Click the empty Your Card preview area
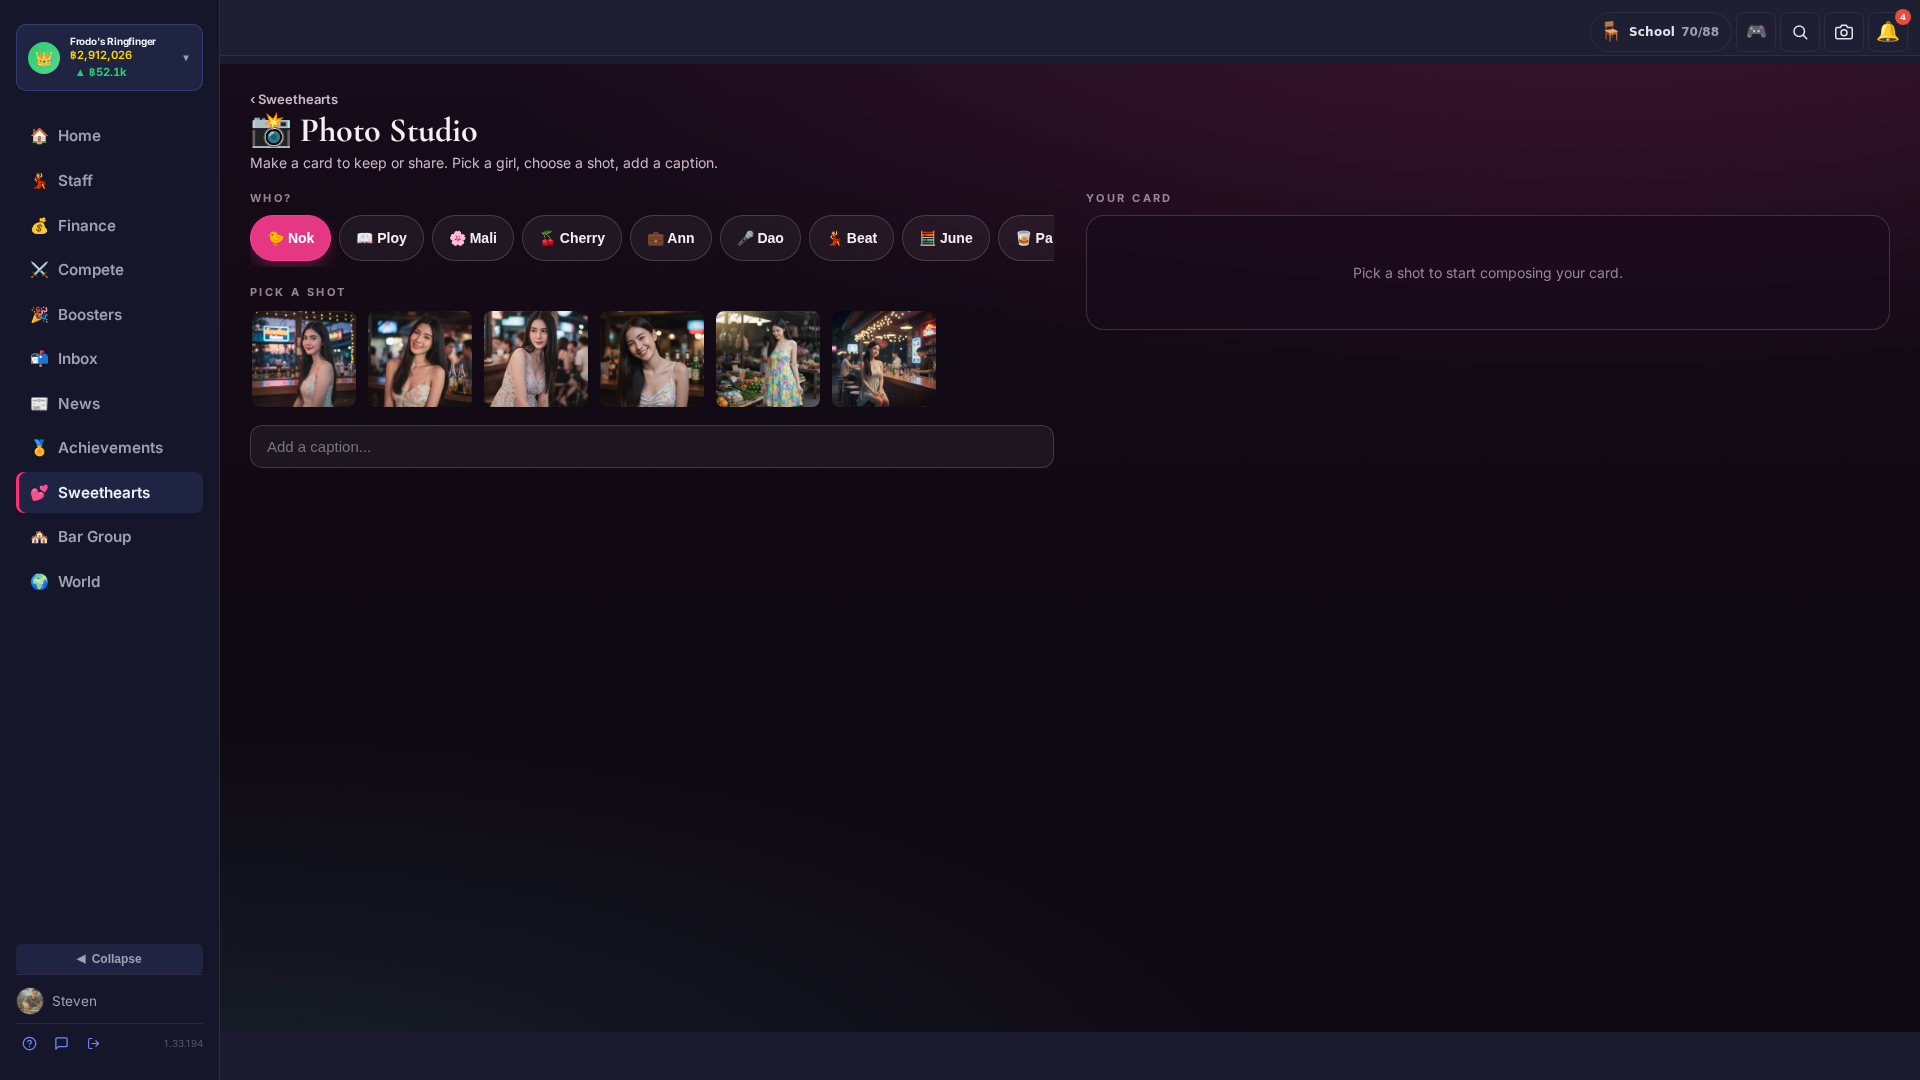This screenshot has width=1920, height=1080. coord(1488,273)
